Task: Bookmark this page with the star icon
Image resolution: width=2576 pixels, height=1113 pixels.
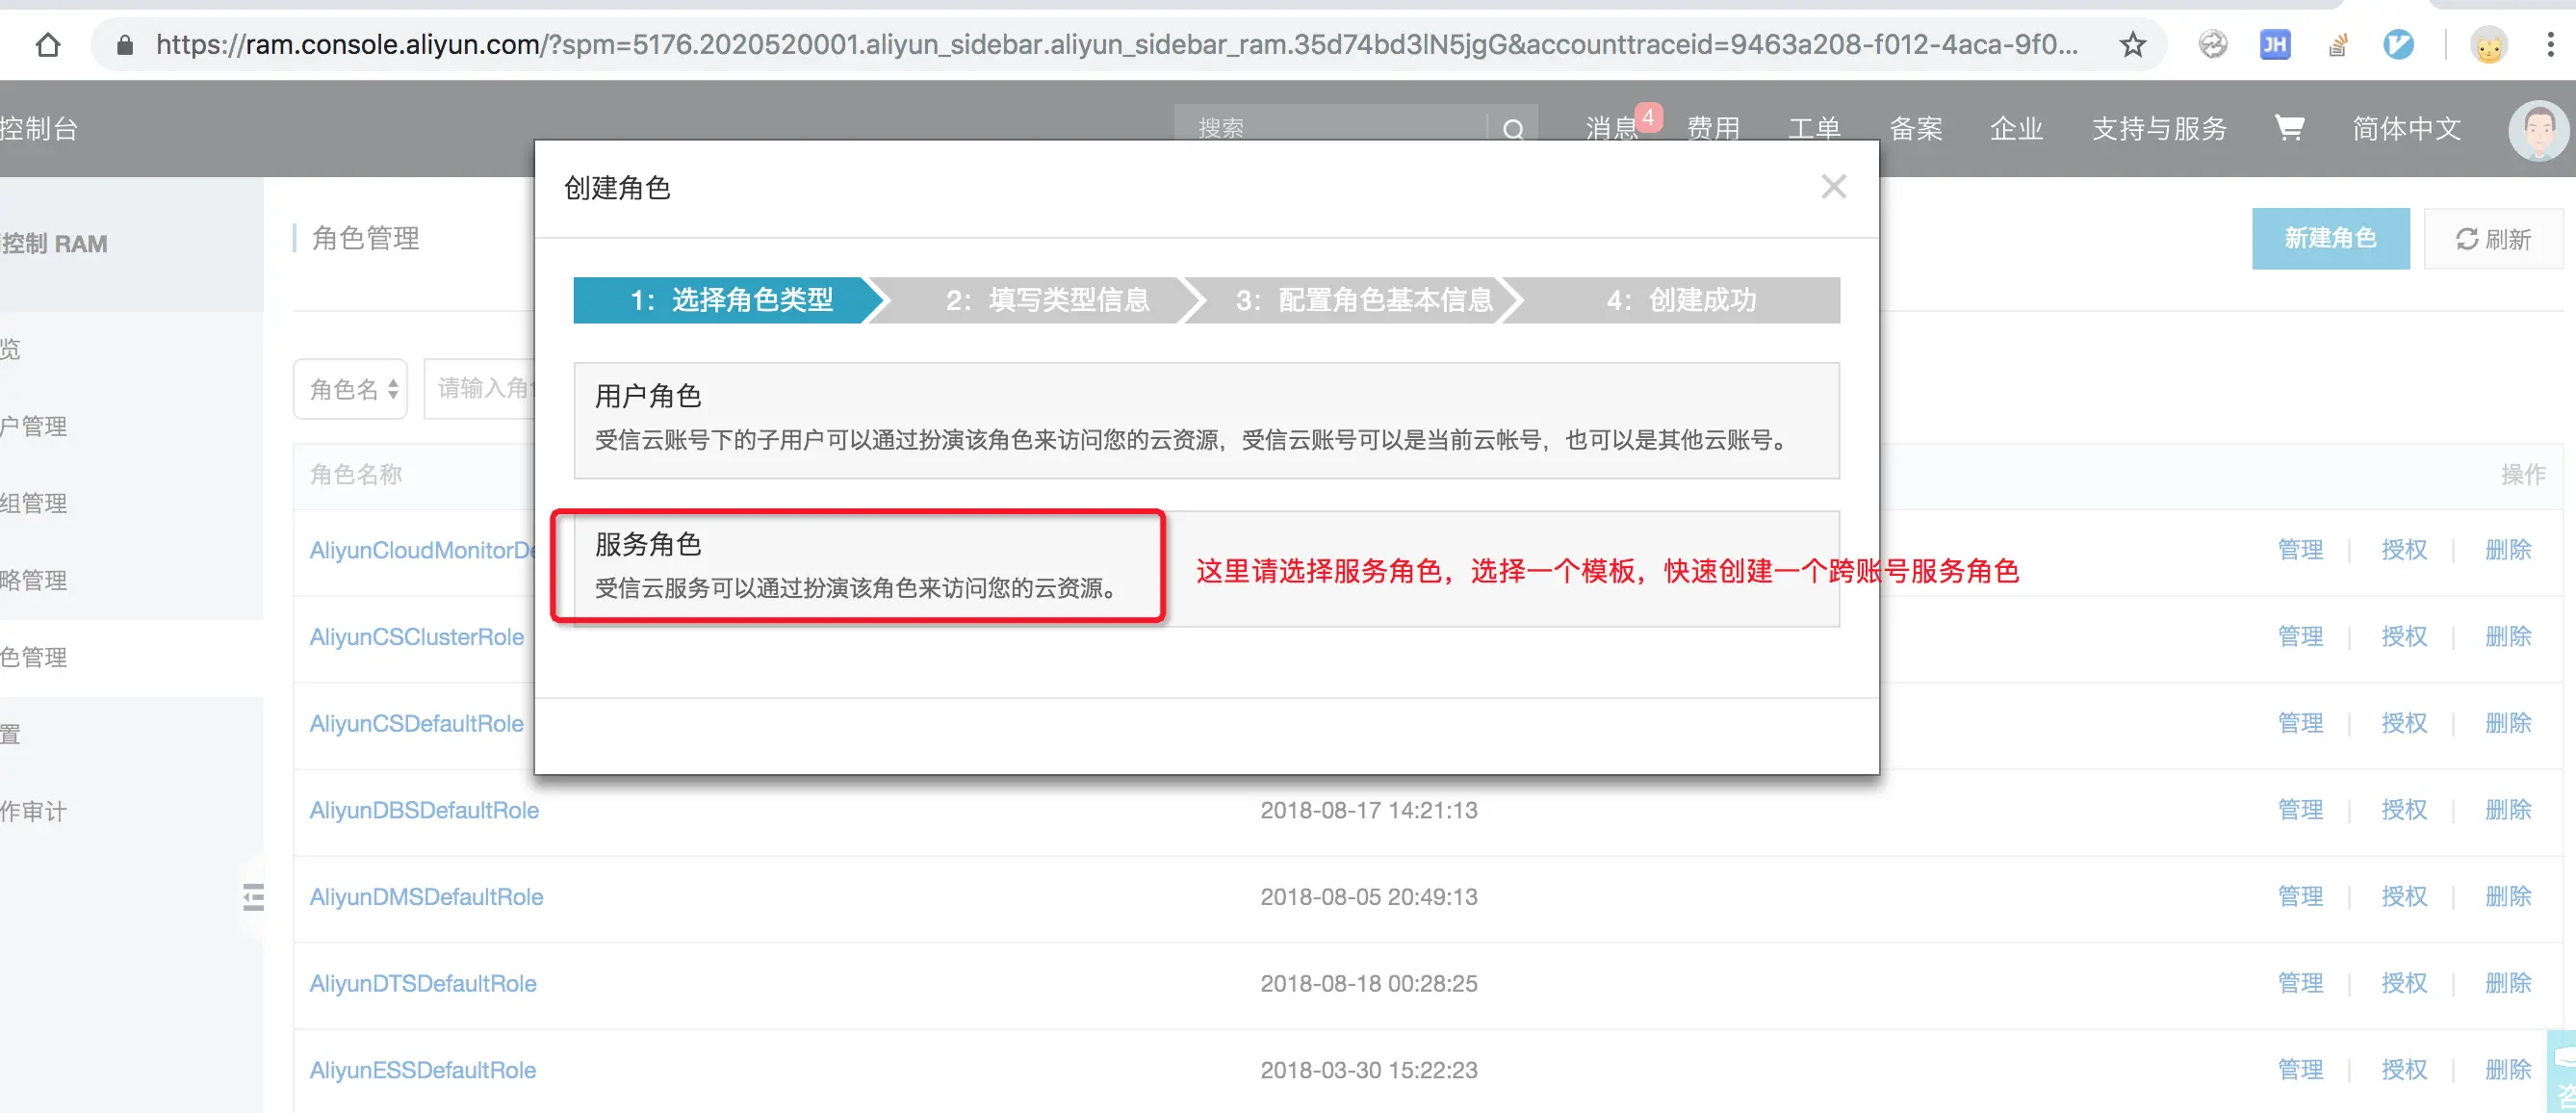Action: 2132,45
